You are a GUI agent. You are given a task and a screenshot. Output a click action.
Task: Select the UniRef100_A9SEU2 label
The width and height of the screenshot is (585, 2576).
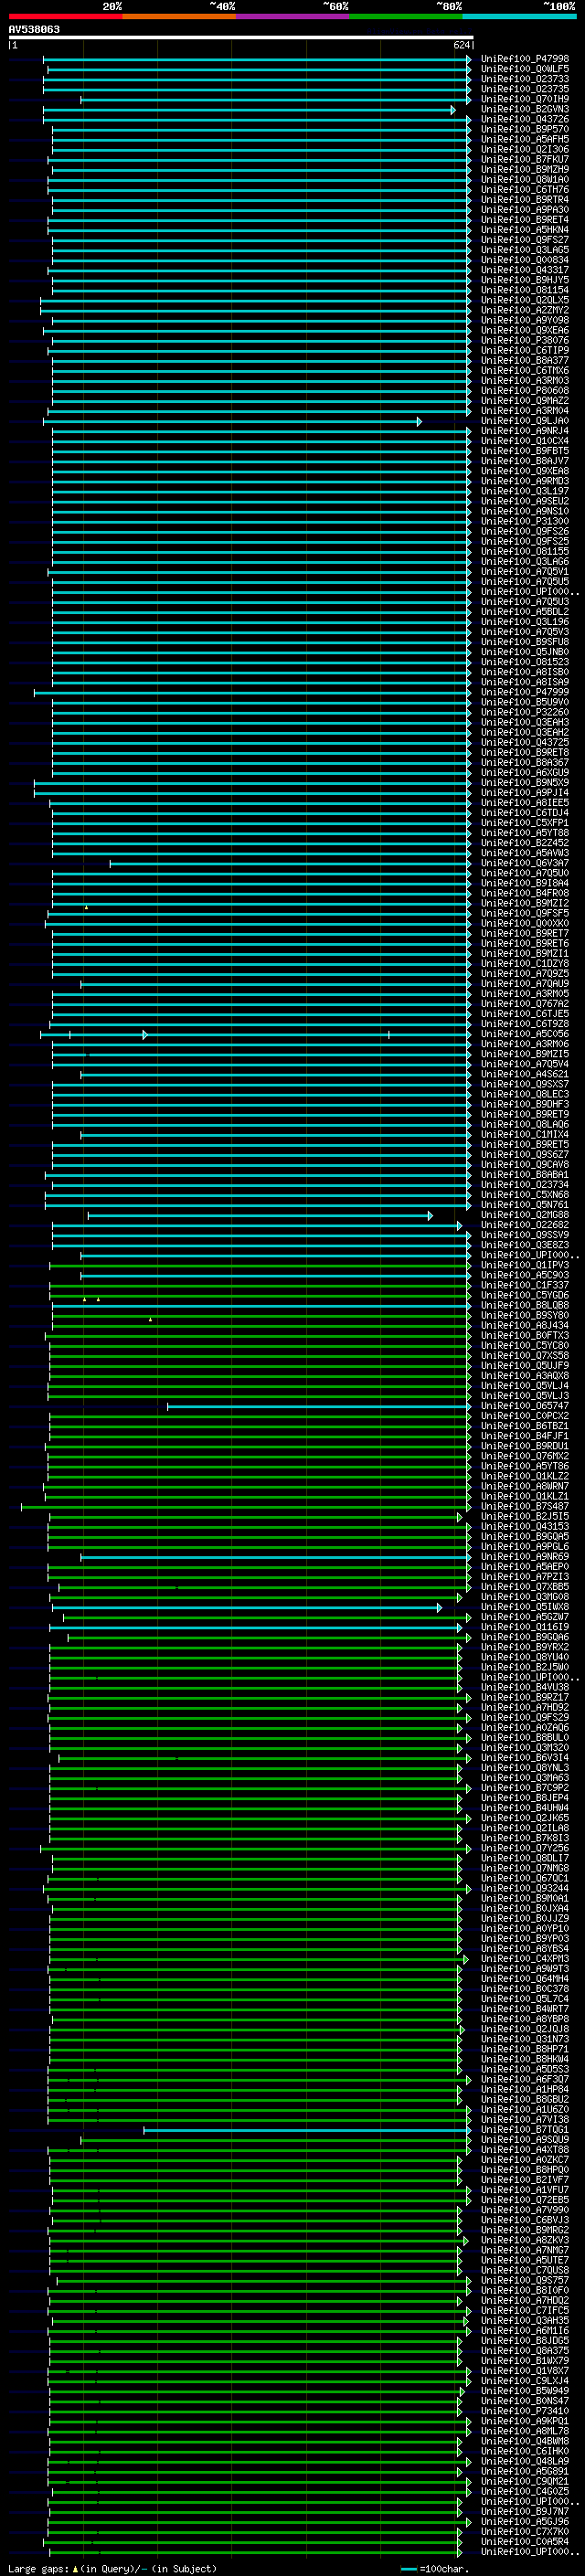pyautogui.click(x=525, y=501)
